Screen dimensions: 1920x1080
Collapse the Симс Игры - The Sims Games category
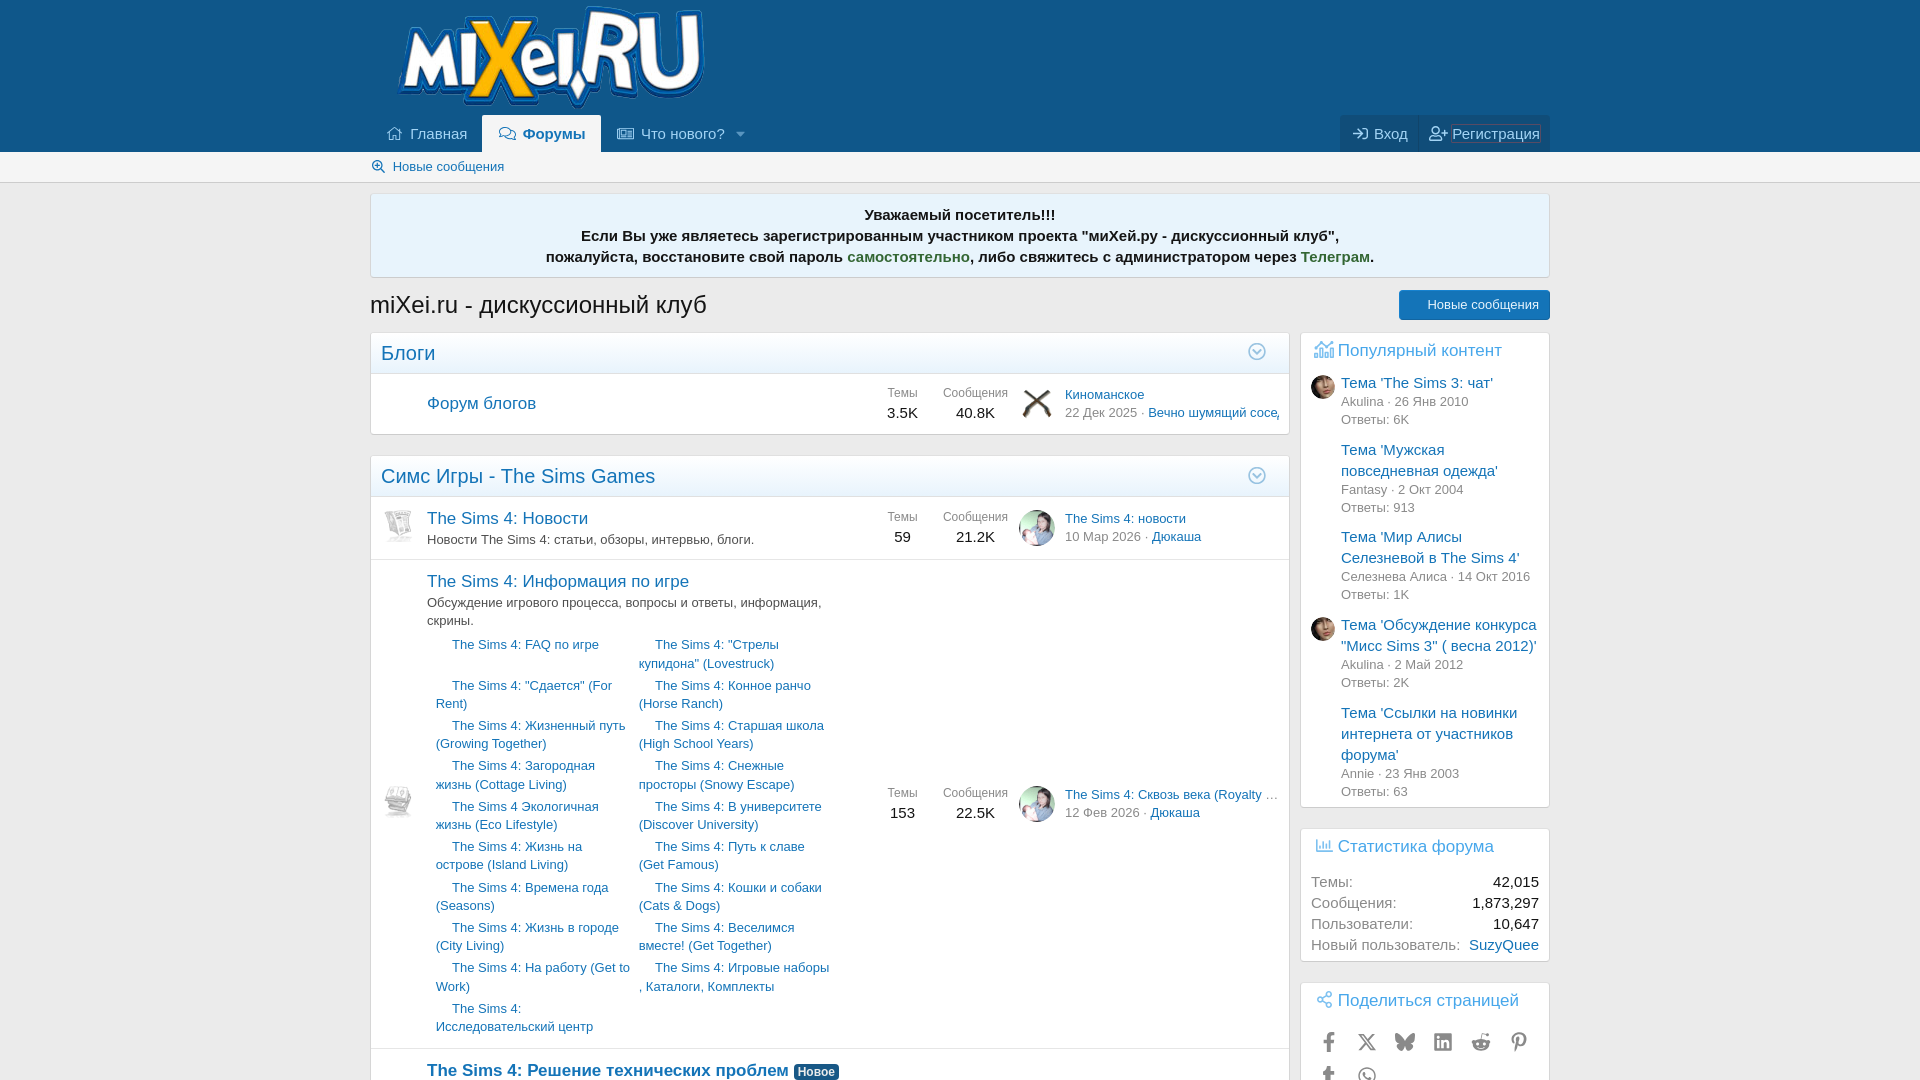(x=1257, y=476)
